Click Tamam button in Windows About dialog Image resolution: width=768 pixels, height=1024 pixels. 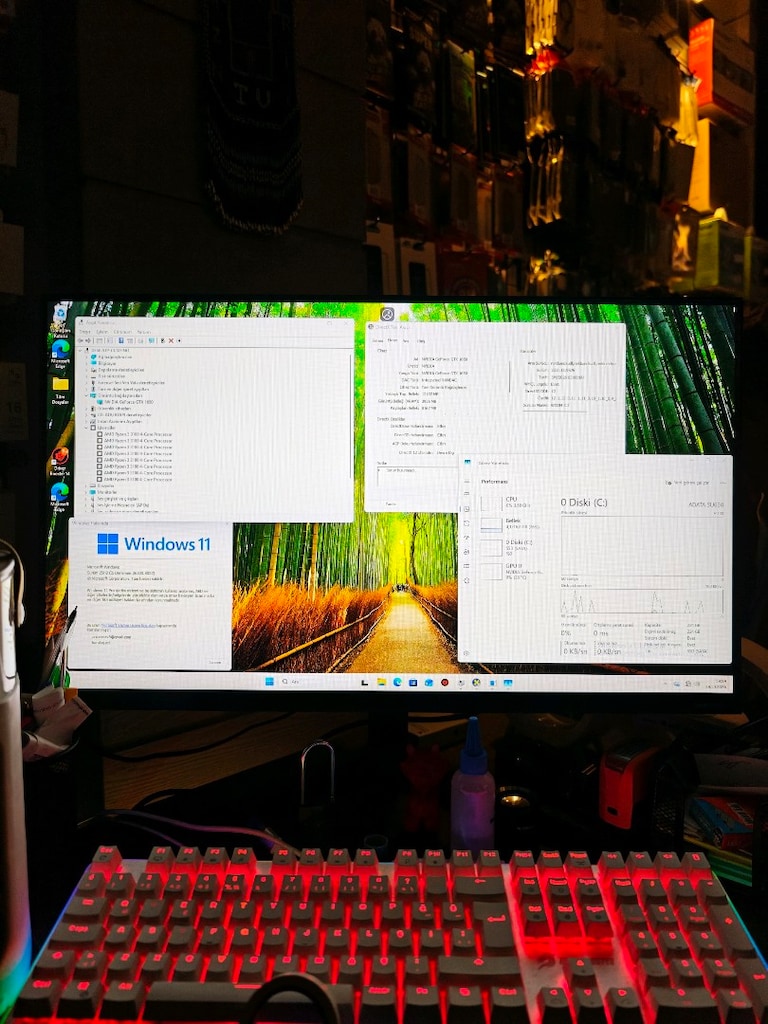point(216,662)
